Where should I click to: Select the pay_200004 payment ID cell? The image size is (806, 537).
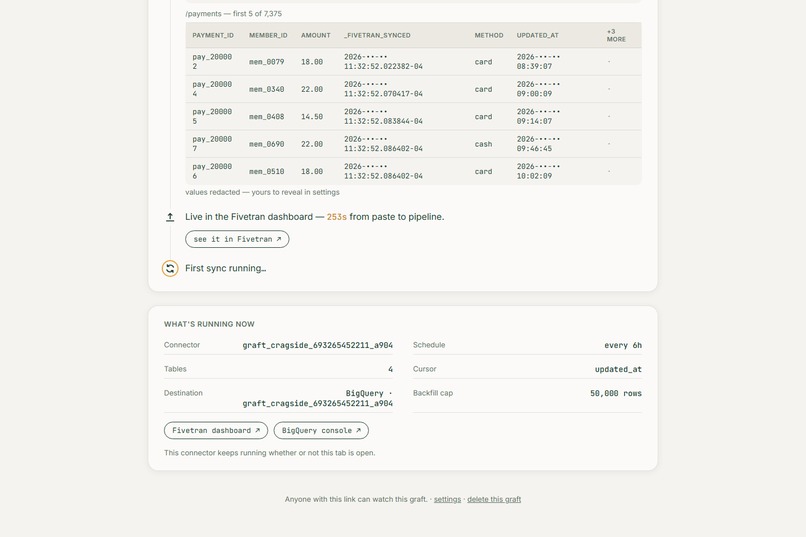(x=212, y=89)
